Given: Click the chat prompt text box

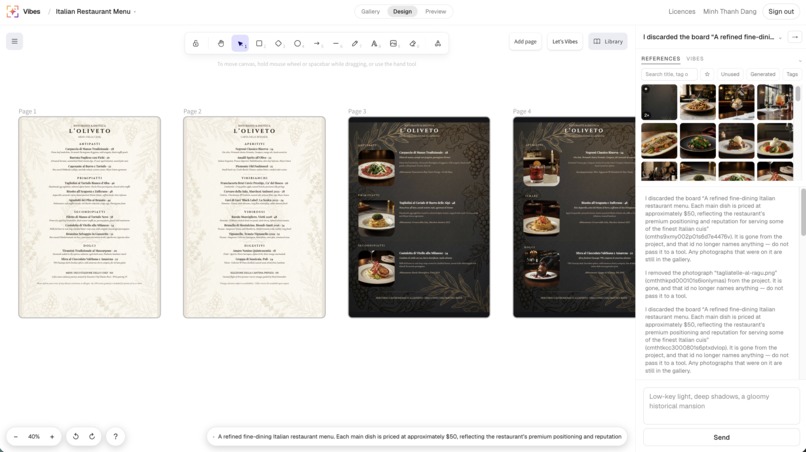Looking at the screenshot, I should pyautogui.click(x=721, y=406).
